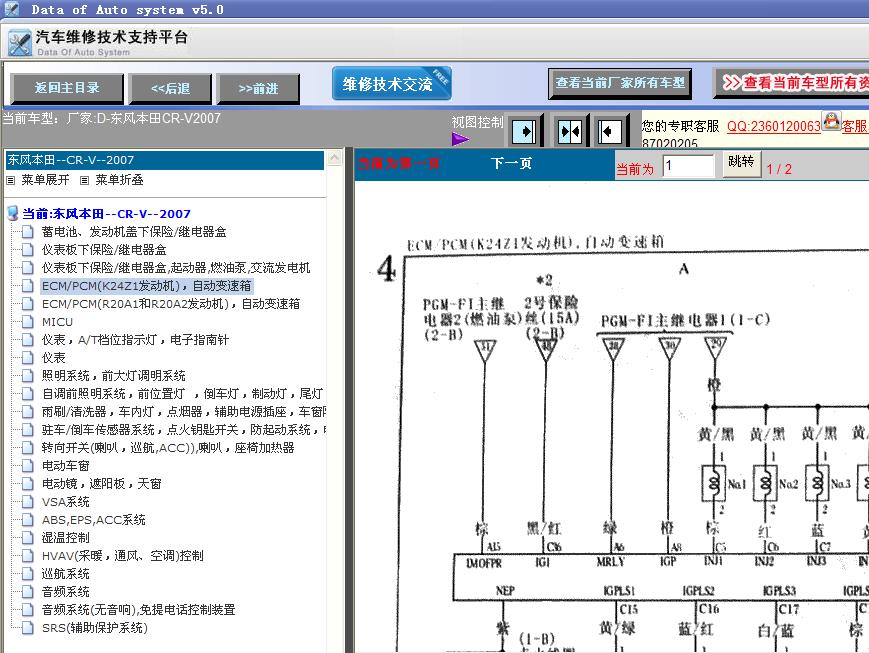Open 音频系统(无音响),免提电话控制装置
This screenshot has height=653, width=869.
[x=139, y=610]
